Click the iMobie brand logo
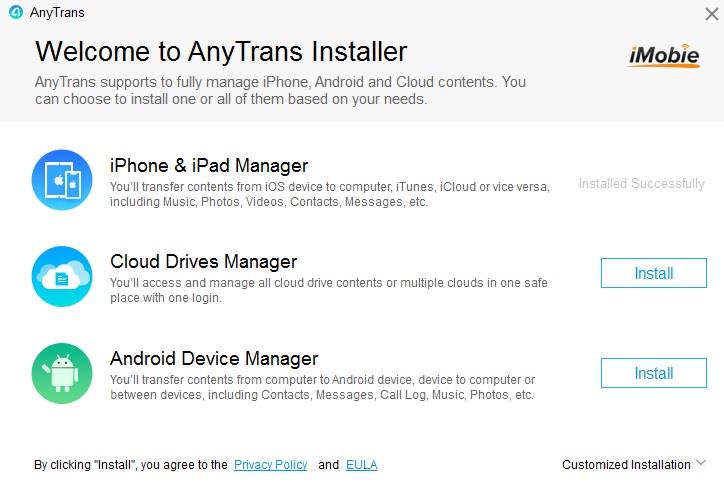 pyautogui.click(x=664, y=55)
